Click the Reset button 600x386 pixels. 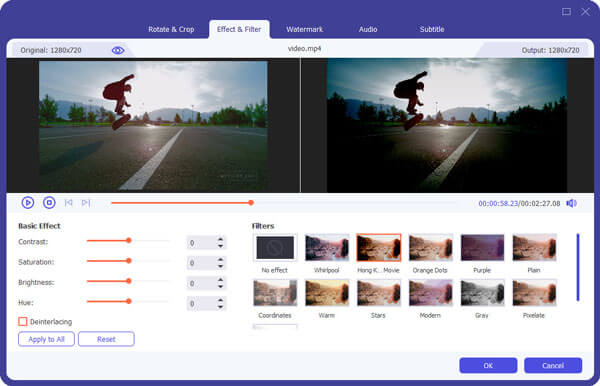[x=106, y=339]
